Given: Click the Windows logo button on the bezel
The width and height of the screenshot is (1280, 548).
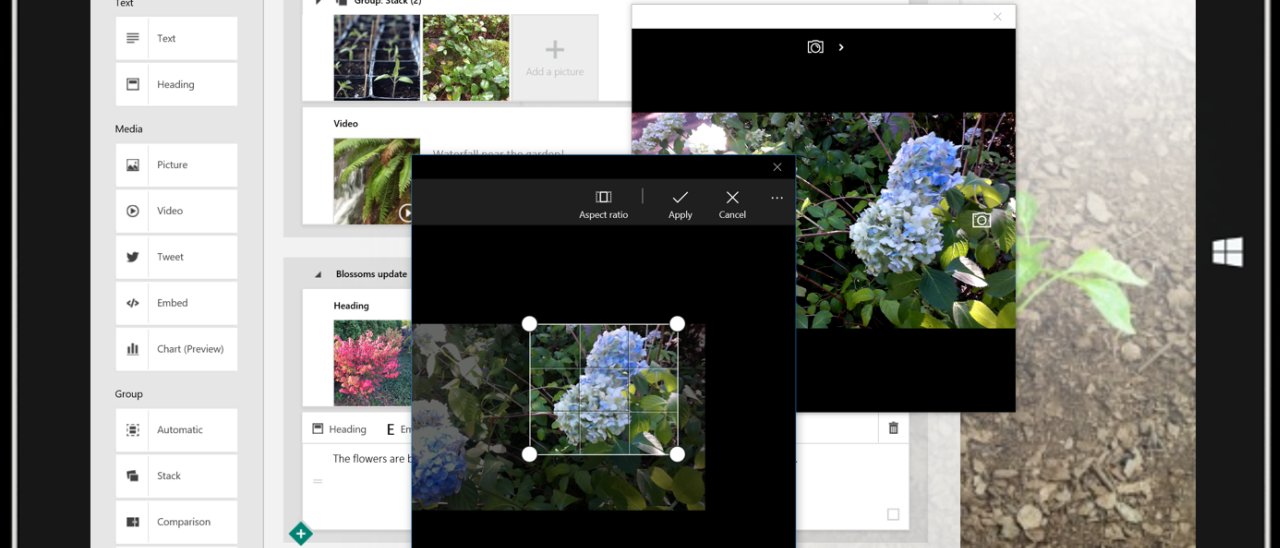Looking at the screenshot, I should click(1228, 252).
